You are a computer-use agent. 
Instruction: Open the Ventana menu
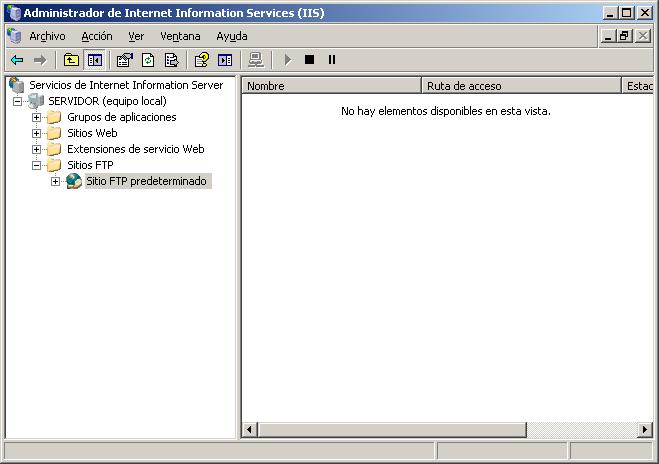180,36
